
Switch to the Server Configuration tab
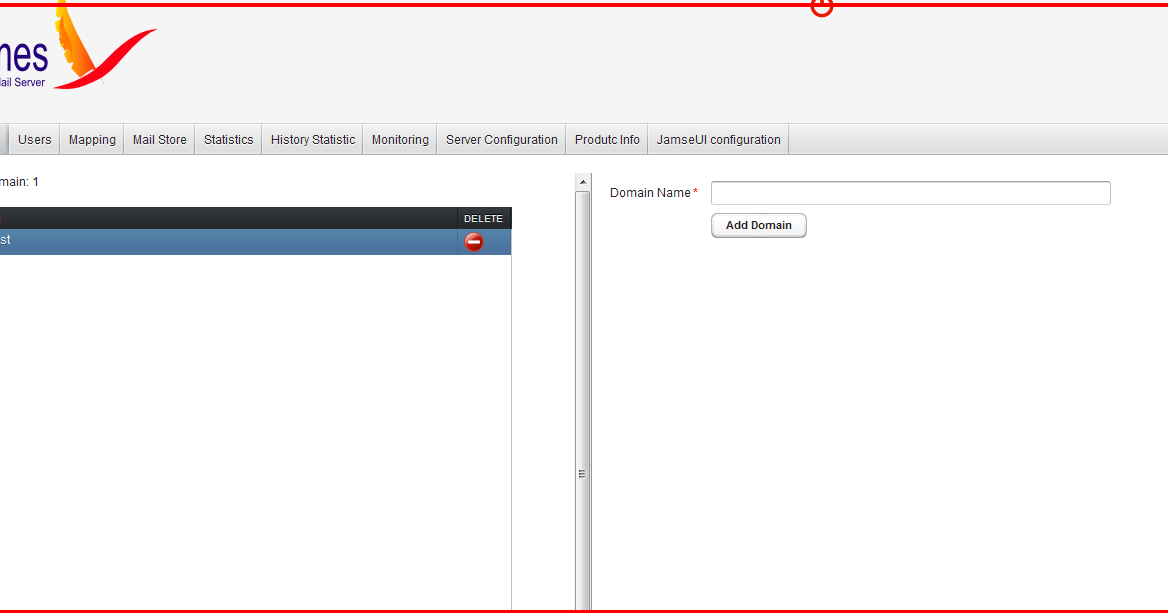(501, 139)
